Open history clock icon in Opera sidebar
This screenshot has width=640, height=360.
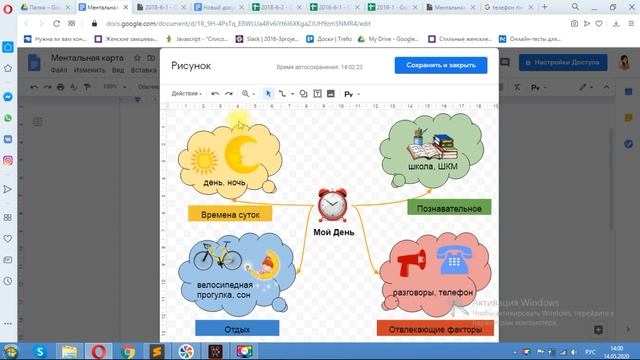click(x=8, y=281)
